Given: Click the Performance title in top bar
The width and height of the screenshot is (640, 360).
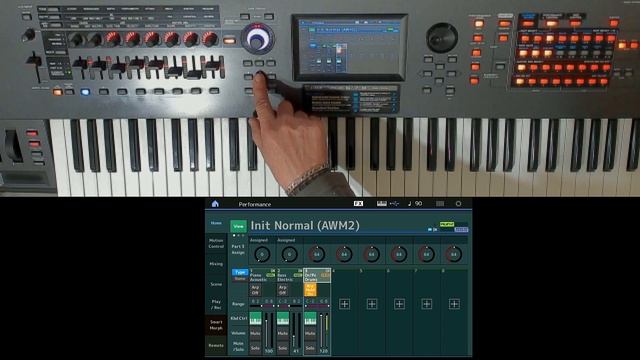Looking at the screenshot, I should coord(255,204).
